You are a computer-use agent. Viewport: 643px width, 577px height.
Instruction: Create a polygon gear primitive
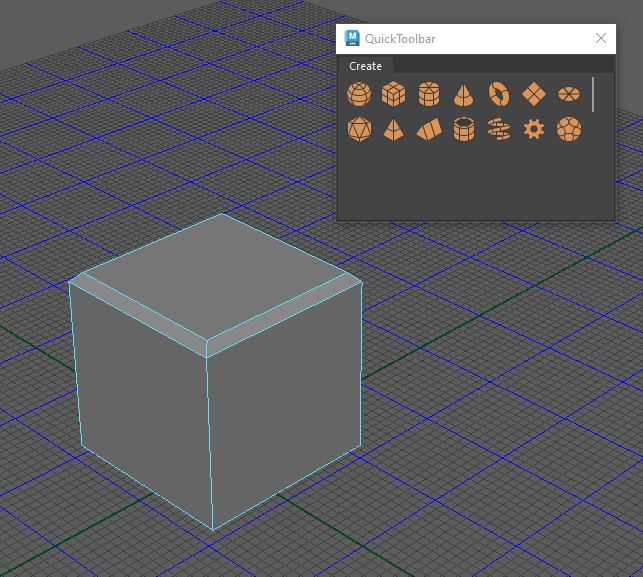[534, 130]
